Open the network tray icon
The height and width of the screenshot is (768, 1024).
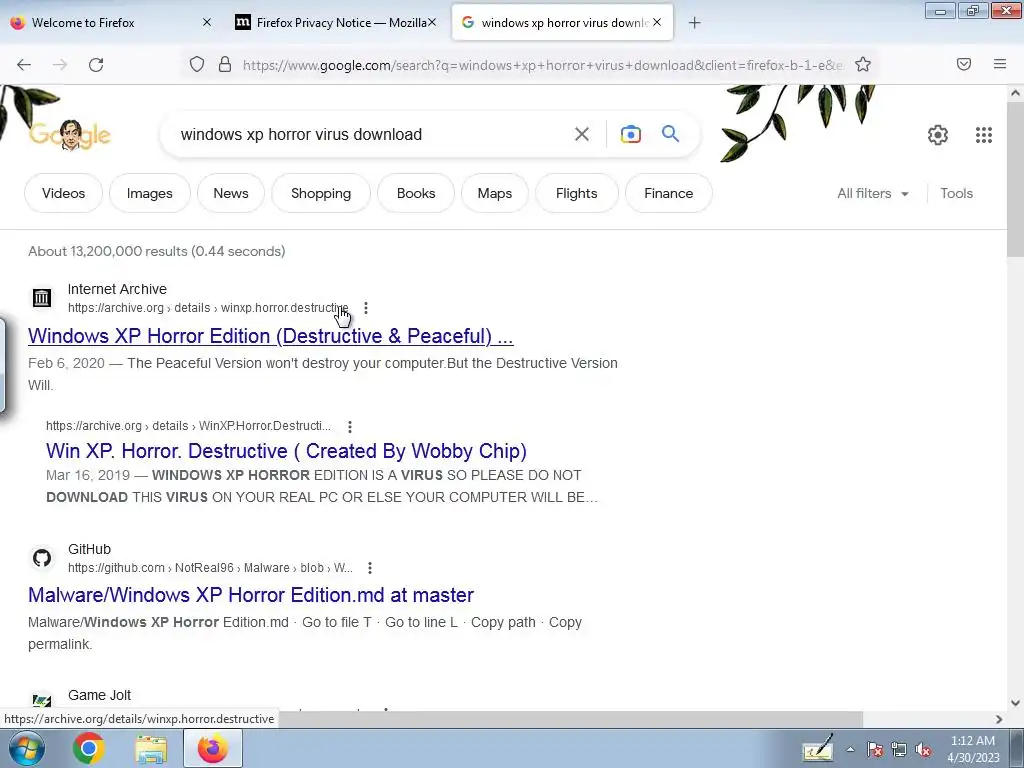click(899, 749)
